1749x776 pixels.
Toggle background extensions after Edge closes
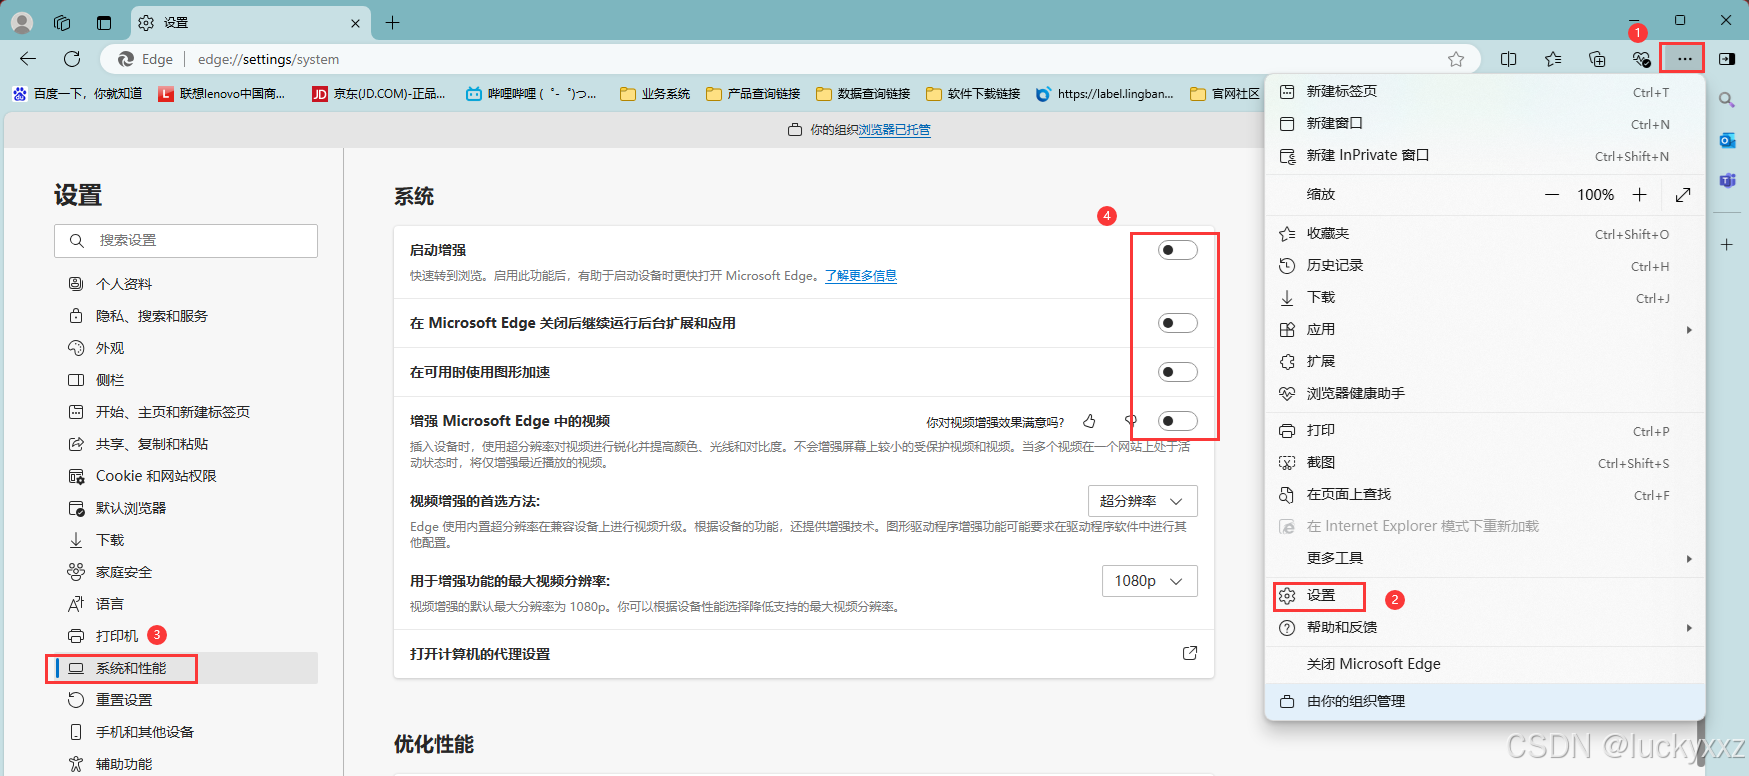coord(1178,323)
